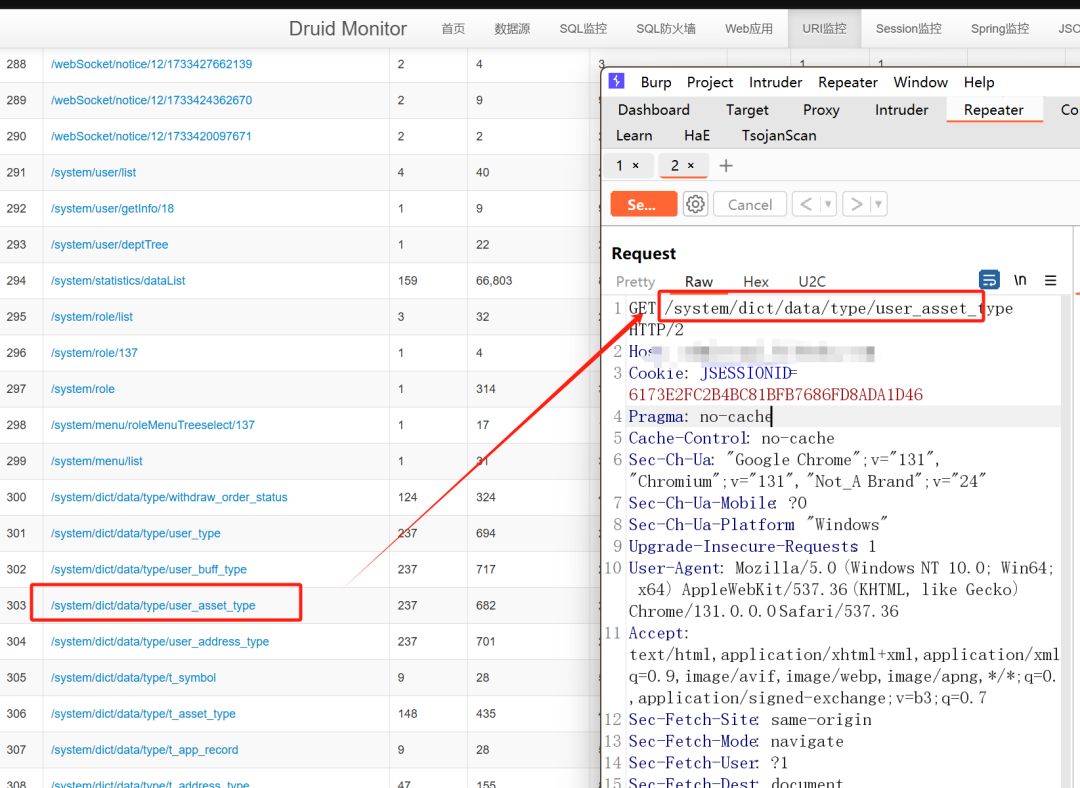
Task: Open Druid 数据源 nav item
Action: 512,28
